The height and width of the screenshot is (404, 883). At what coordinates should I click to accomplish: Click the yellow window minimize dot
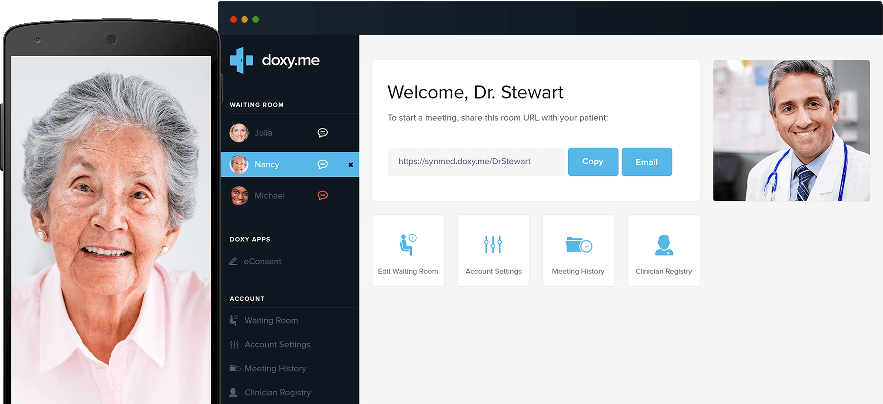(x=244, y=19)
